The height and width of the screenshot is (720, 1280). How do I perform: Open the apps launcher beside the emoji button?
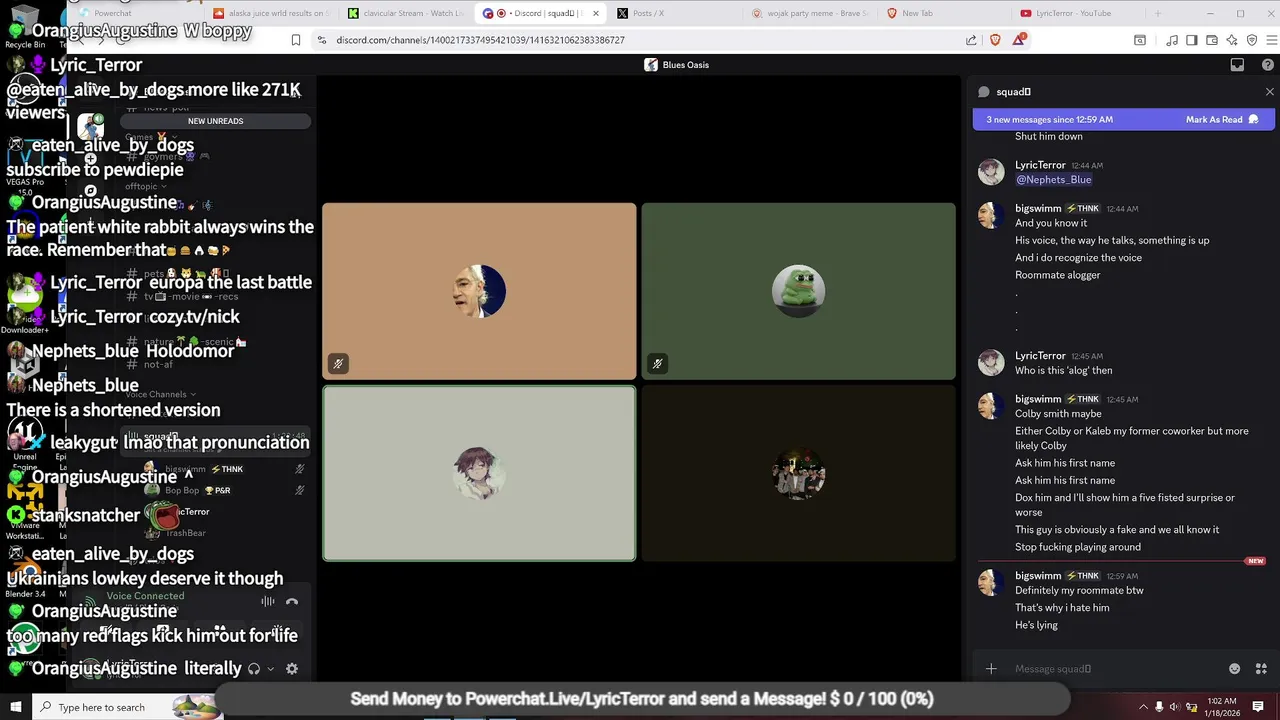tap(1261, 669)
